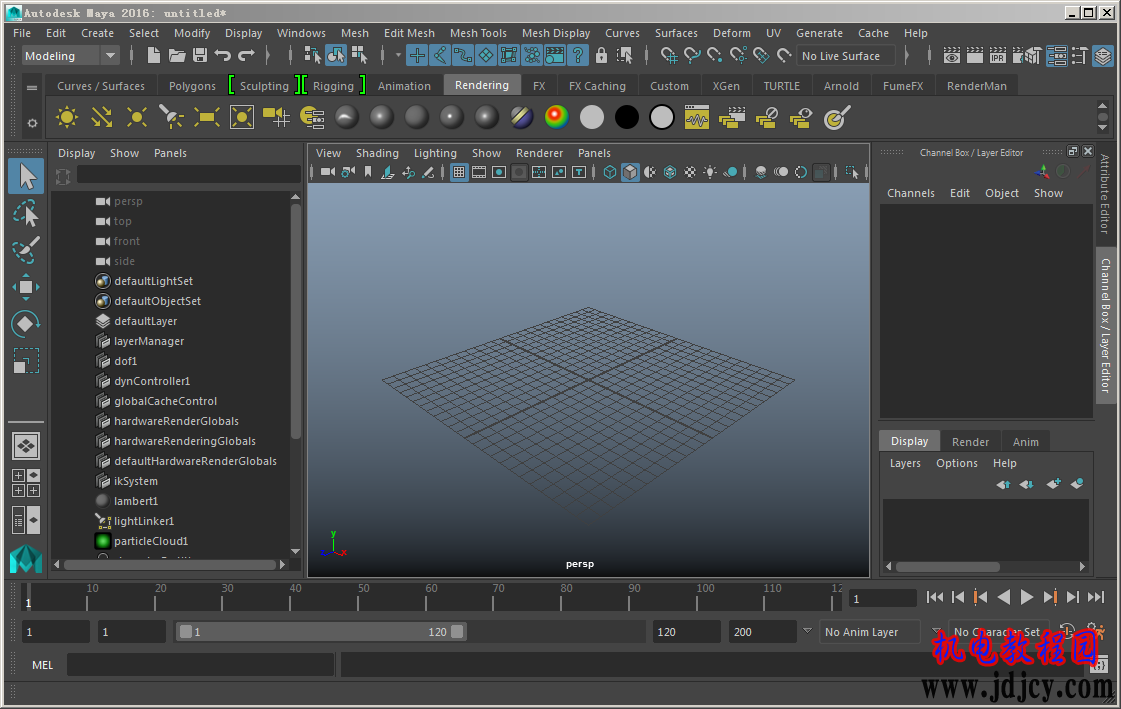The image size is (1121, 709).
Task: Create an ambient light from the Rendering shelf
Action: tap(66, 117)
